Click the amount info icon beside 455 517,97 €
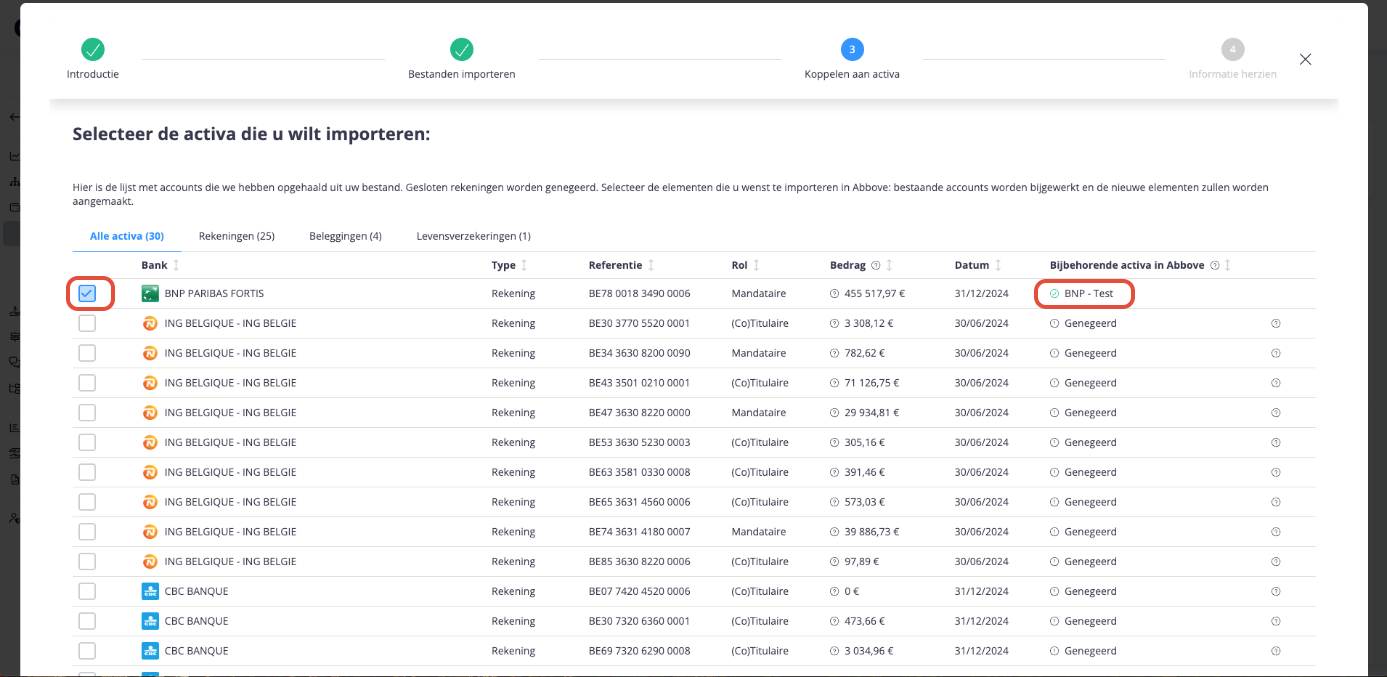Viewport: 1387px width, 677px height. (834, 294)
